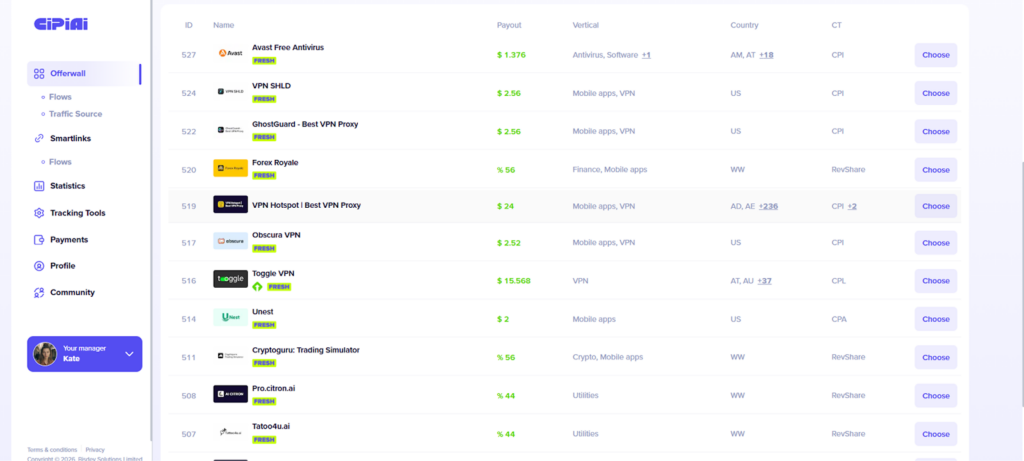1024x461 pixels.
Task: Click the Smartlinks chain icon
Action: pos(39,139)
